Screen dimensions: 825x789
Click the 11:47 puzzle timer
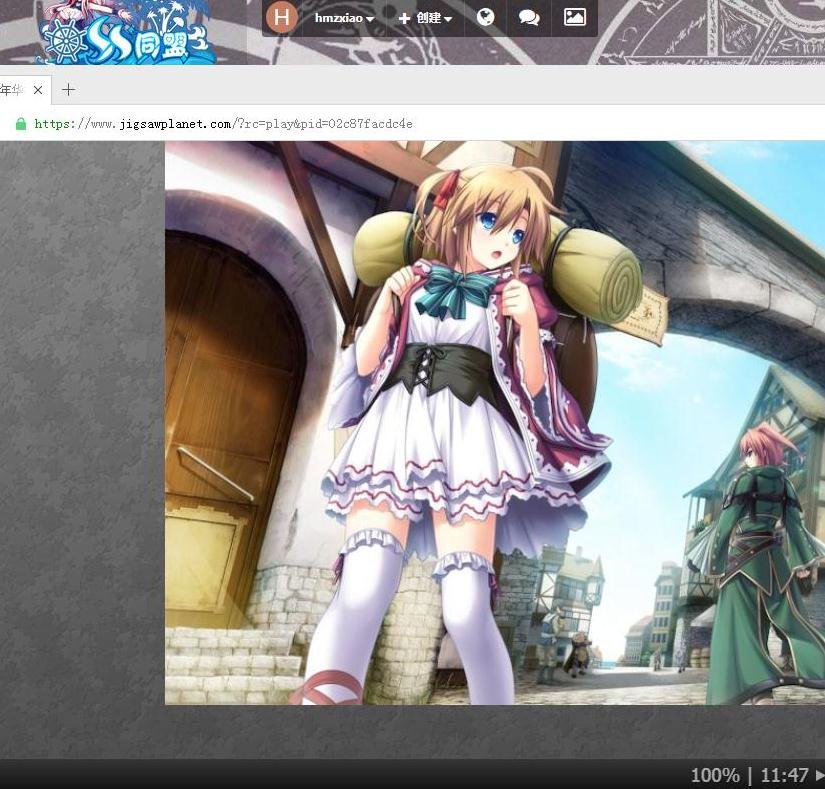[784, 775]
